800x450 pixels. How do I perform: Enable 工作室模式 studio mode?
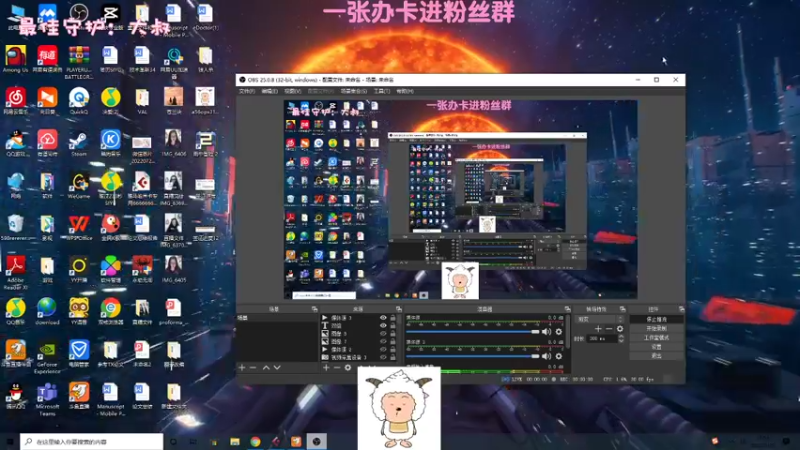[657, 338]
